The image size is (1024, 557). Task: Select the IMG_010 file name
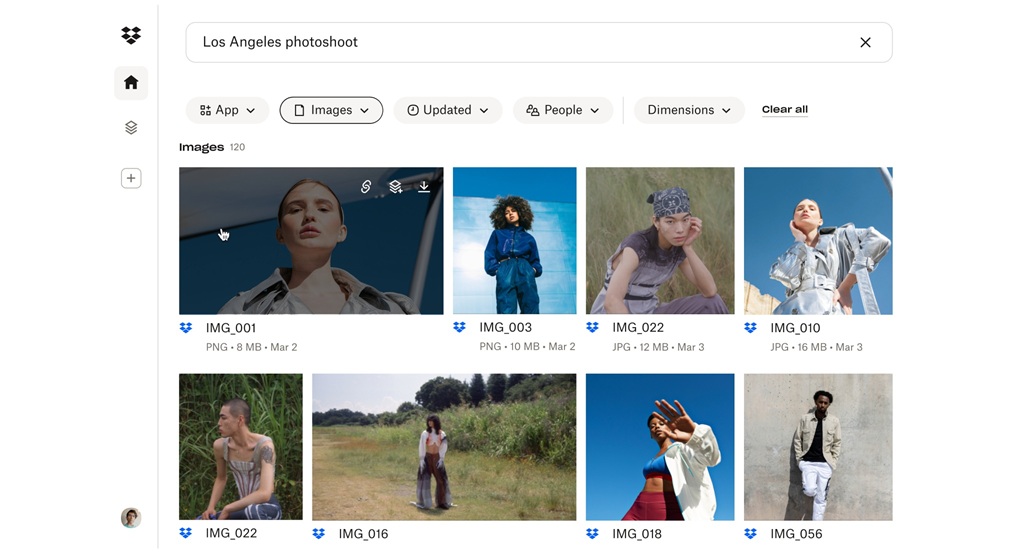coord(795,328)
